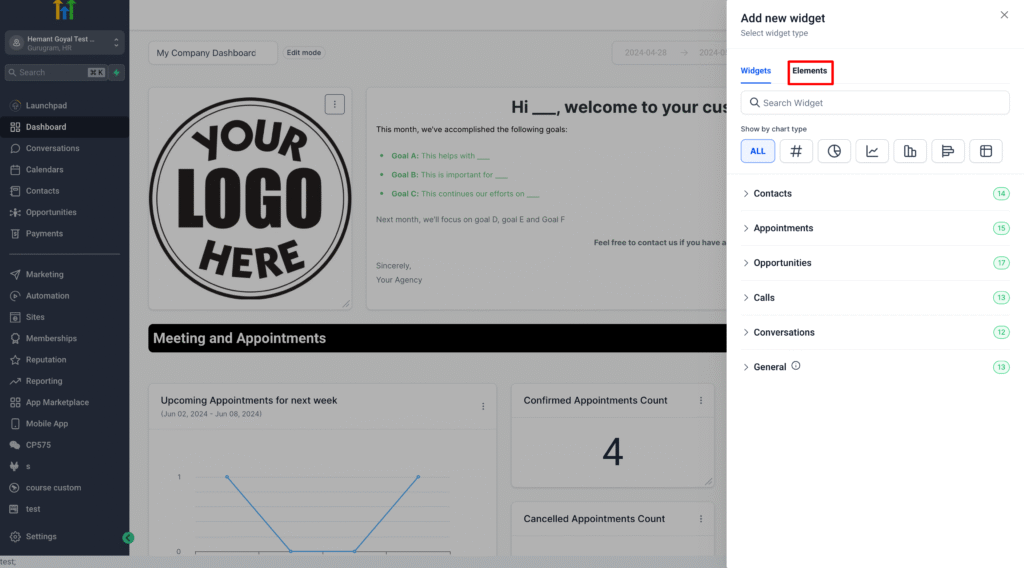Select the ALL chart type filter

(758, 151)
